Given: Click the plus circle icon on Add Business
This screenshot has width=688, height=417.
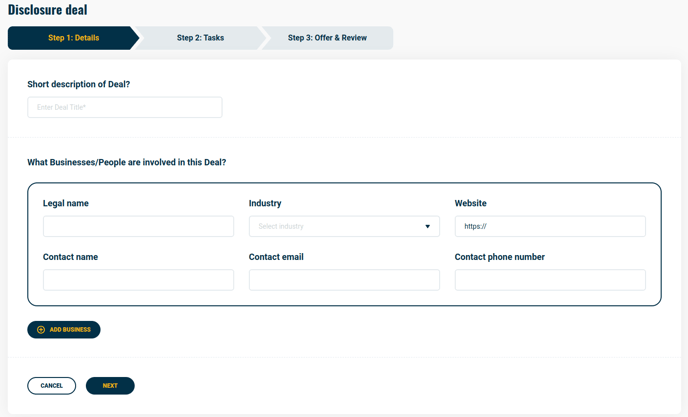Looking at the screenshot, I should (41, 330).
